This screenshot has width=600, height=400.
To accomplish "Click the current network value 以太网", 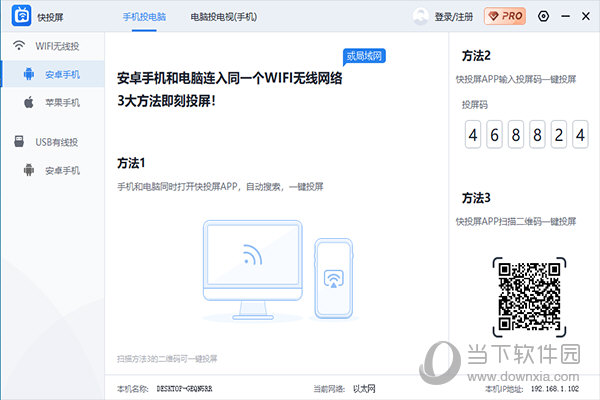I will click(x=364, y=389).
